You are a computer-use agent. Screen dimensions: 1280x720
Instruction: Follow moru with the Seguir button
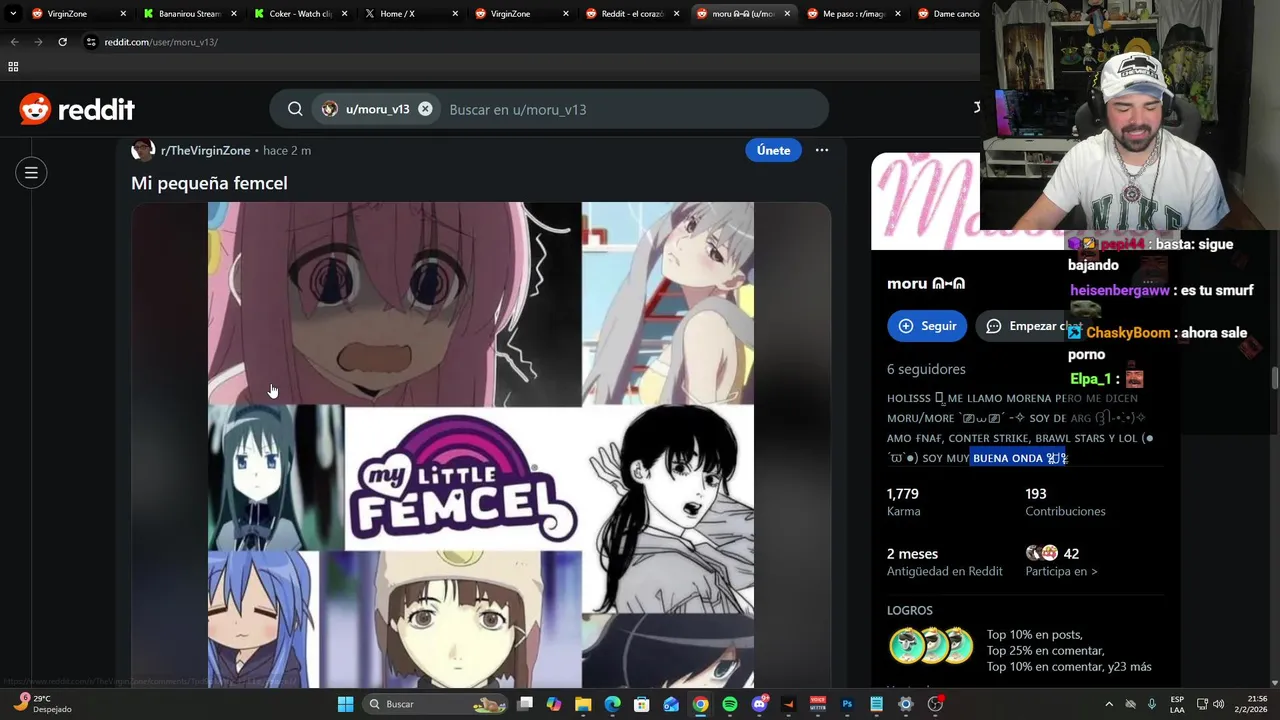pos(927,326)
